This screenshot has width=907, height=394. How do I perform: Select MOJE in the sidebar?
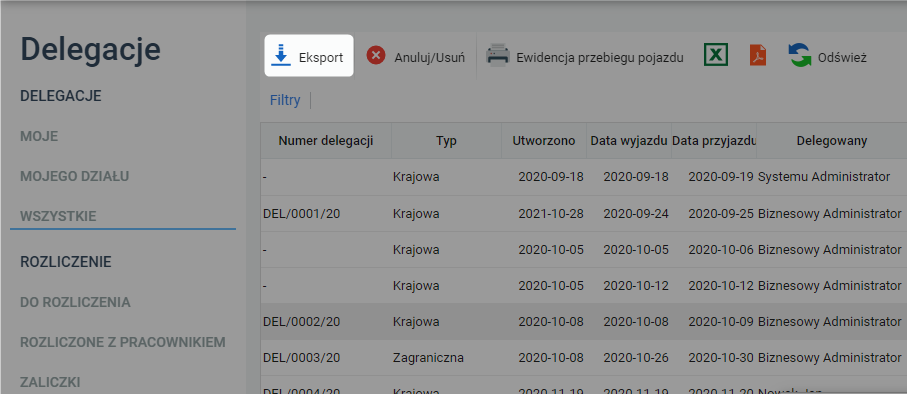pyautogui.click(x=39, y=137)
